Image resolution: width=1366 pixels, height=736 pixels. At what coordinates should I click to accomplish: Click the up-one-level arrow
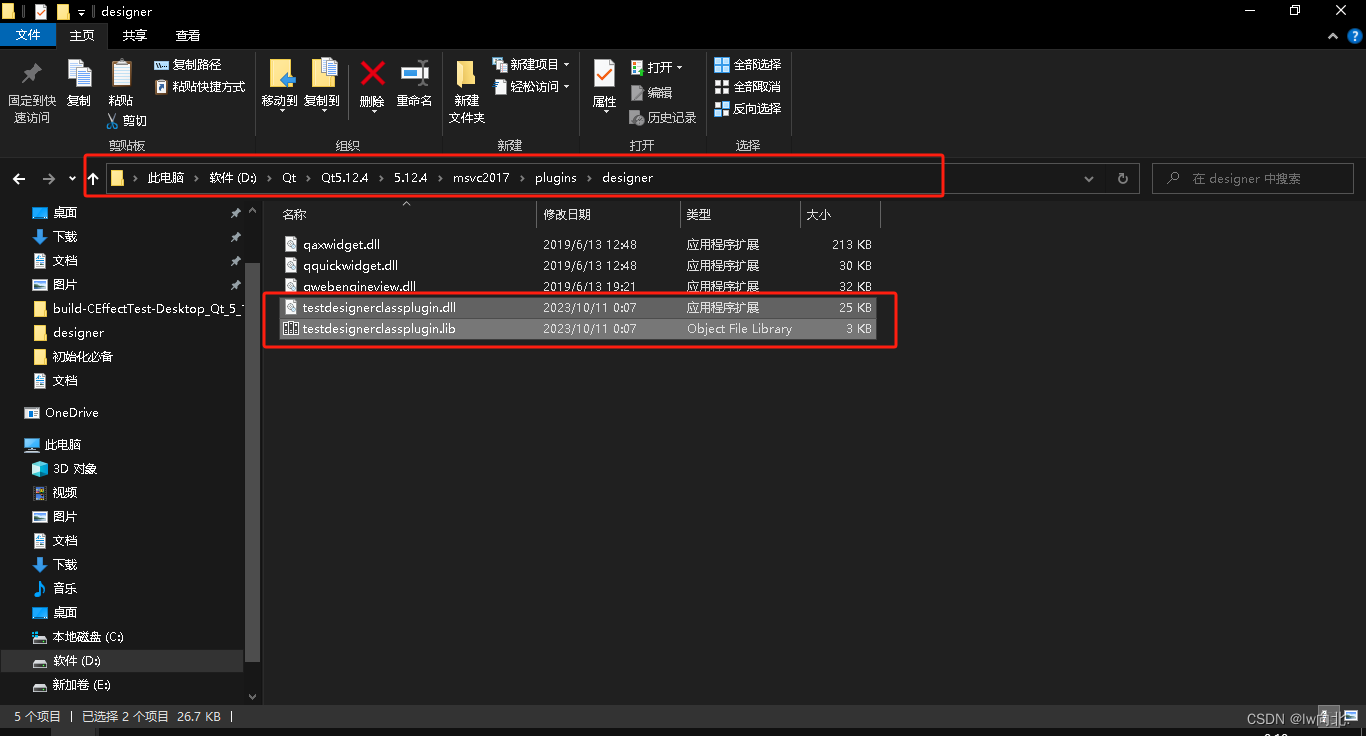(x=93, y=179)
